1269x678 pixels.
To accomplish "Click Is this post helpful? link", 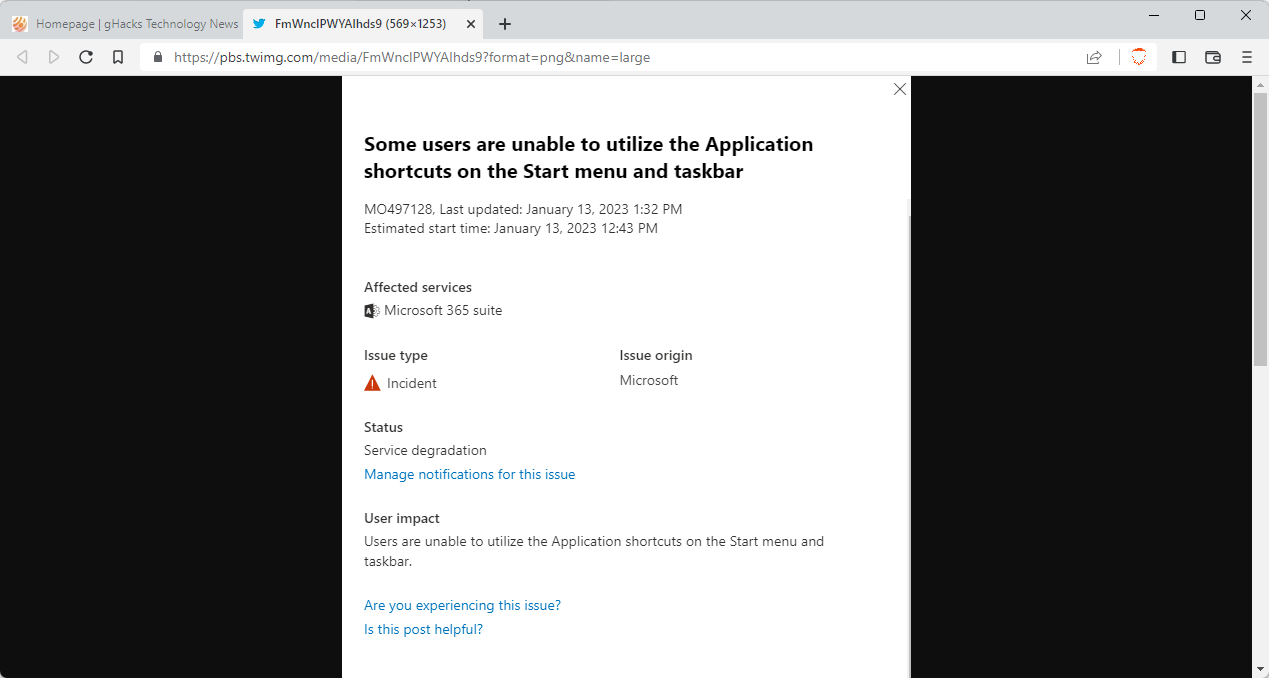I will pos(423,629).
